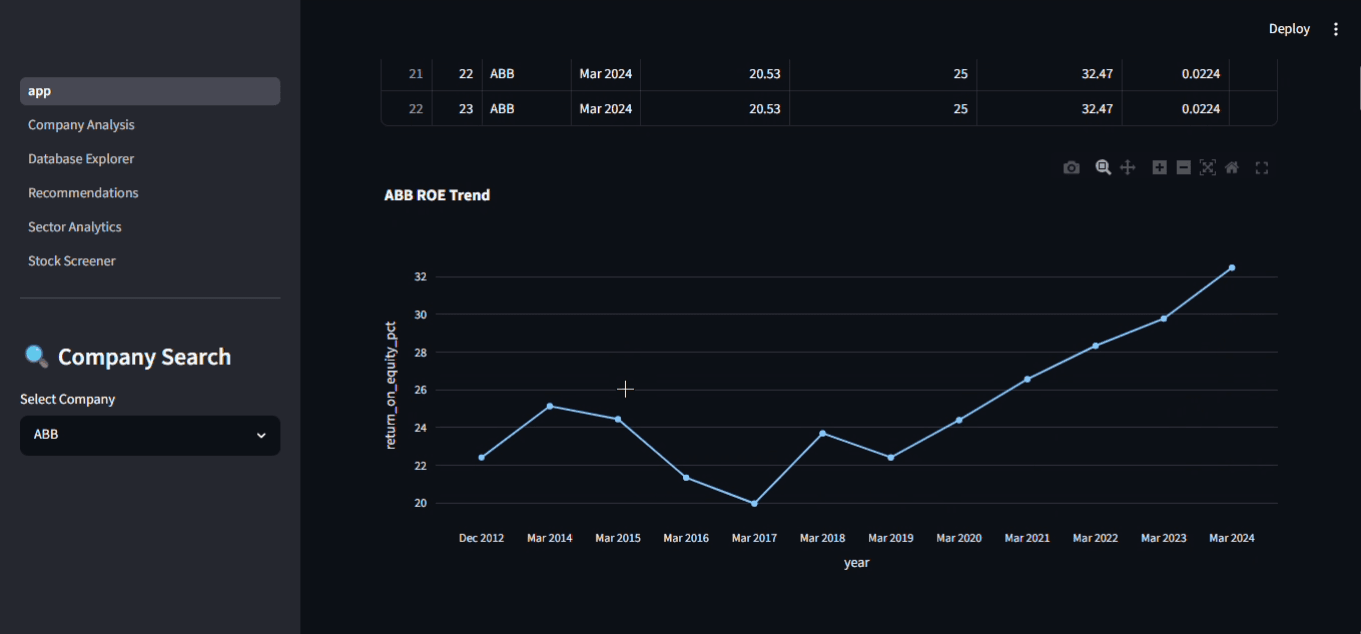Click the 'year' x-axis title
The image size is (1361, 634).
pos(857,563)
